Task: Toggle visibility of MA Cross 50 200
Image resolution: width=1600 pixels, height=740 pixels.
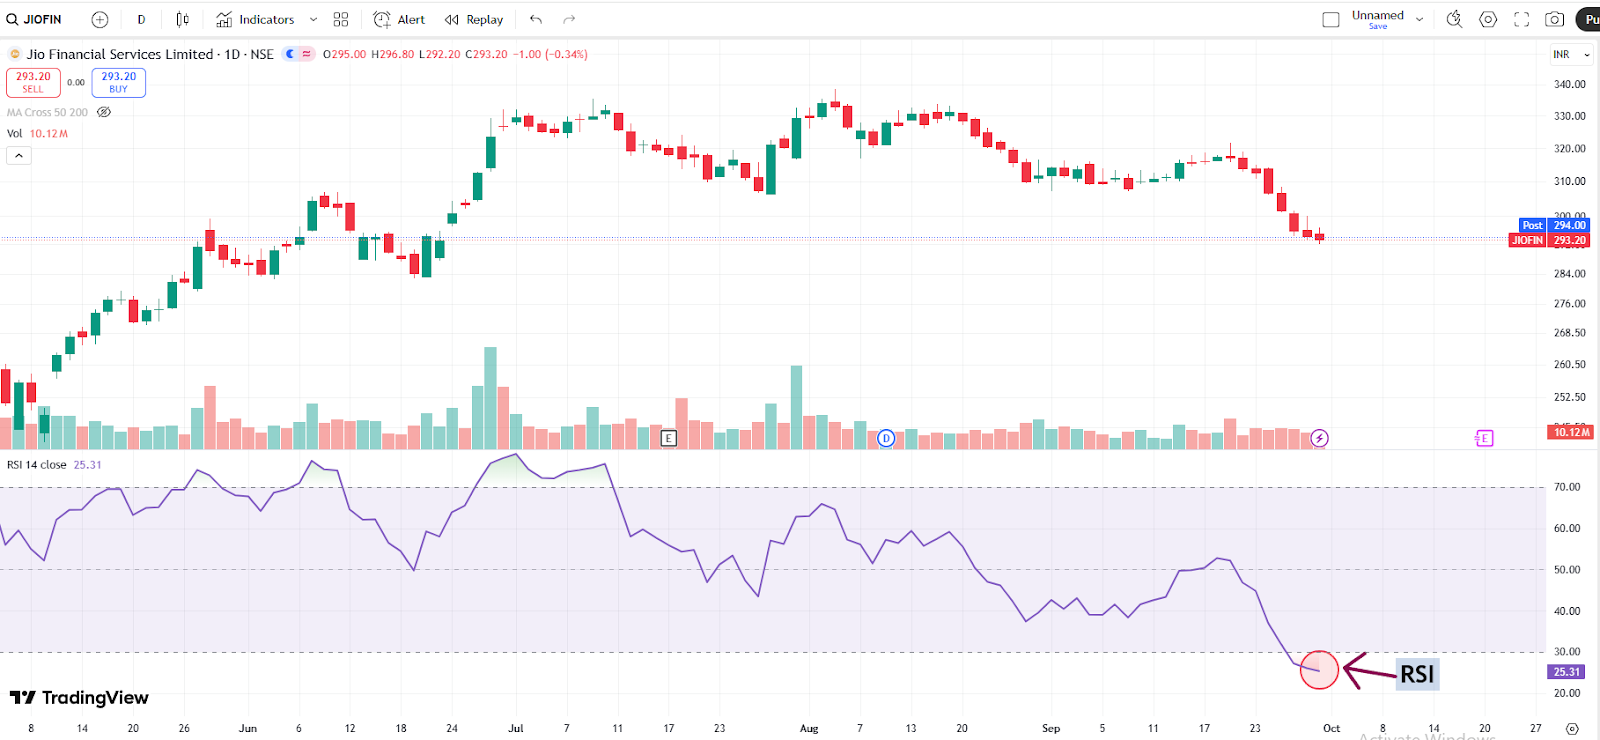Action: pos(104,112)
